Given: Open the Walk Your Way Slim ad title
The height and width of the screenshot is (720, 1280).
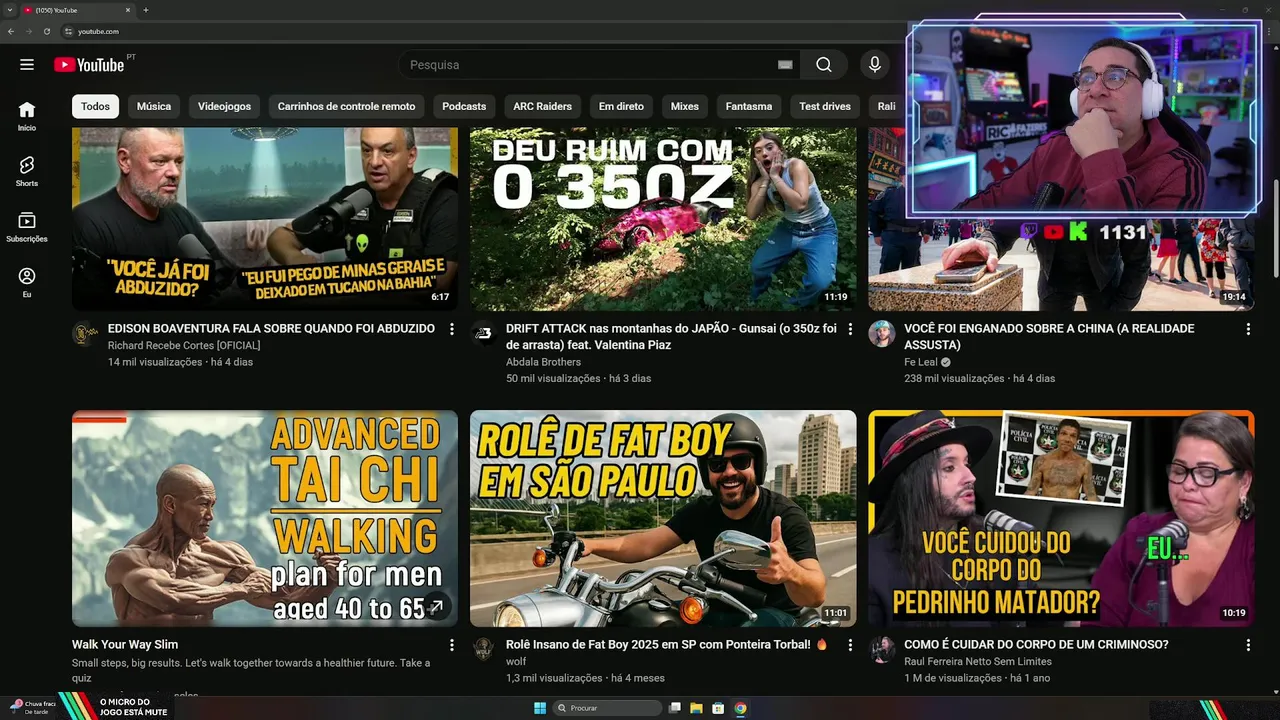Looking at the screenshot, I should 125,645.
